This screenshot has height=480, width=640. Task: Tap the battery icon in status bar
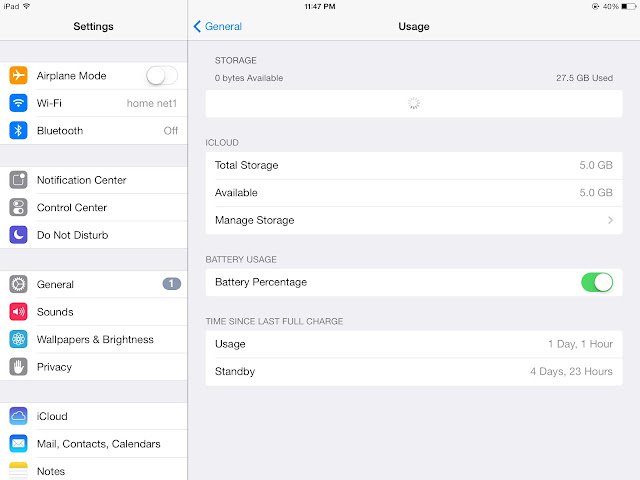pos(629,7)
